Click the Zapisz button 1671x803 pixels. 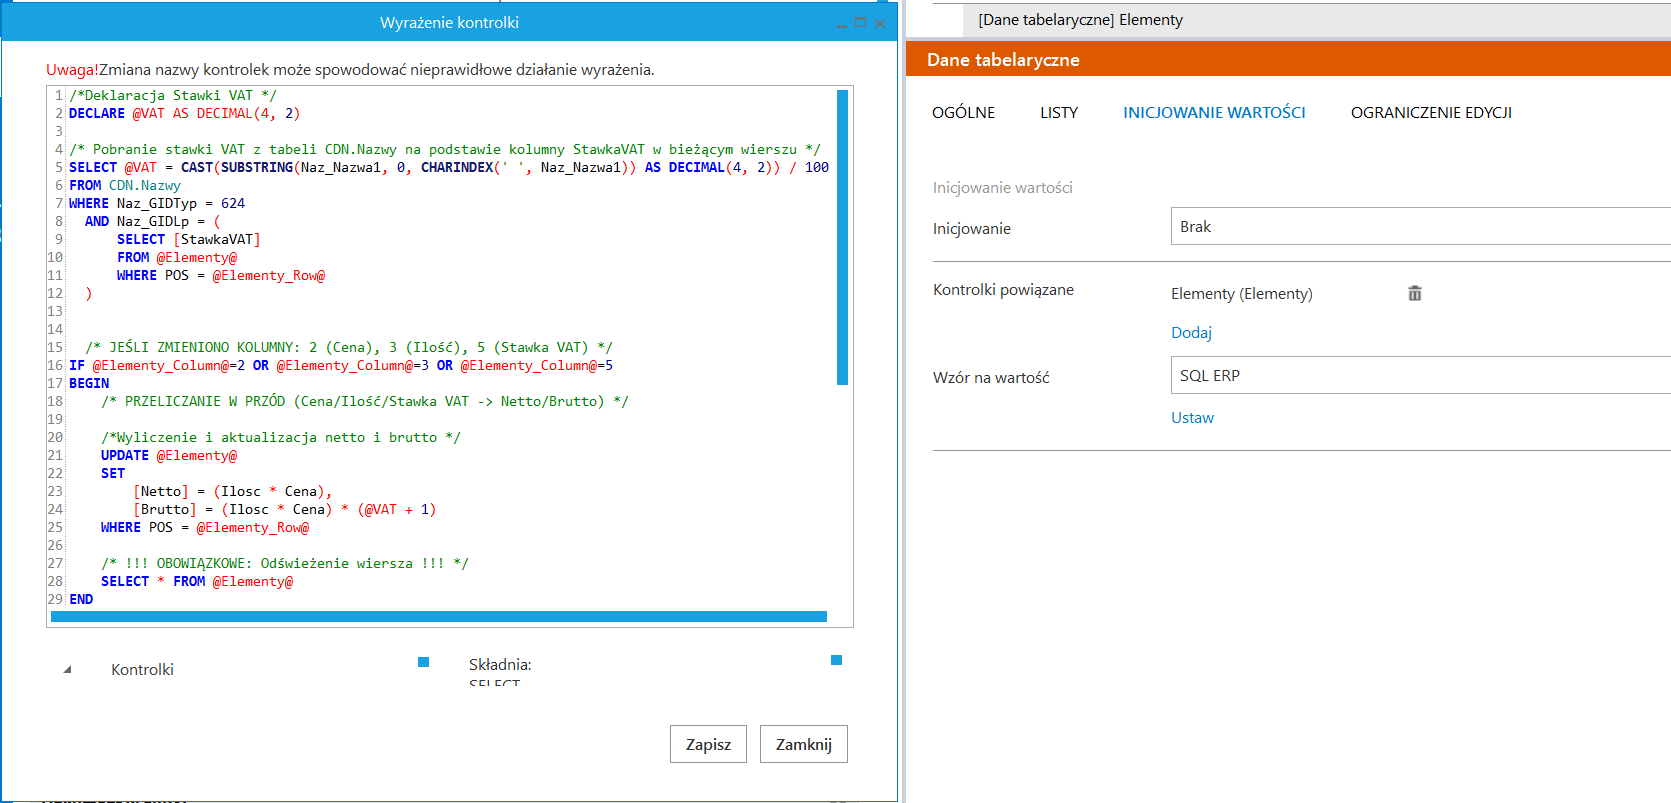pos(708,744)
